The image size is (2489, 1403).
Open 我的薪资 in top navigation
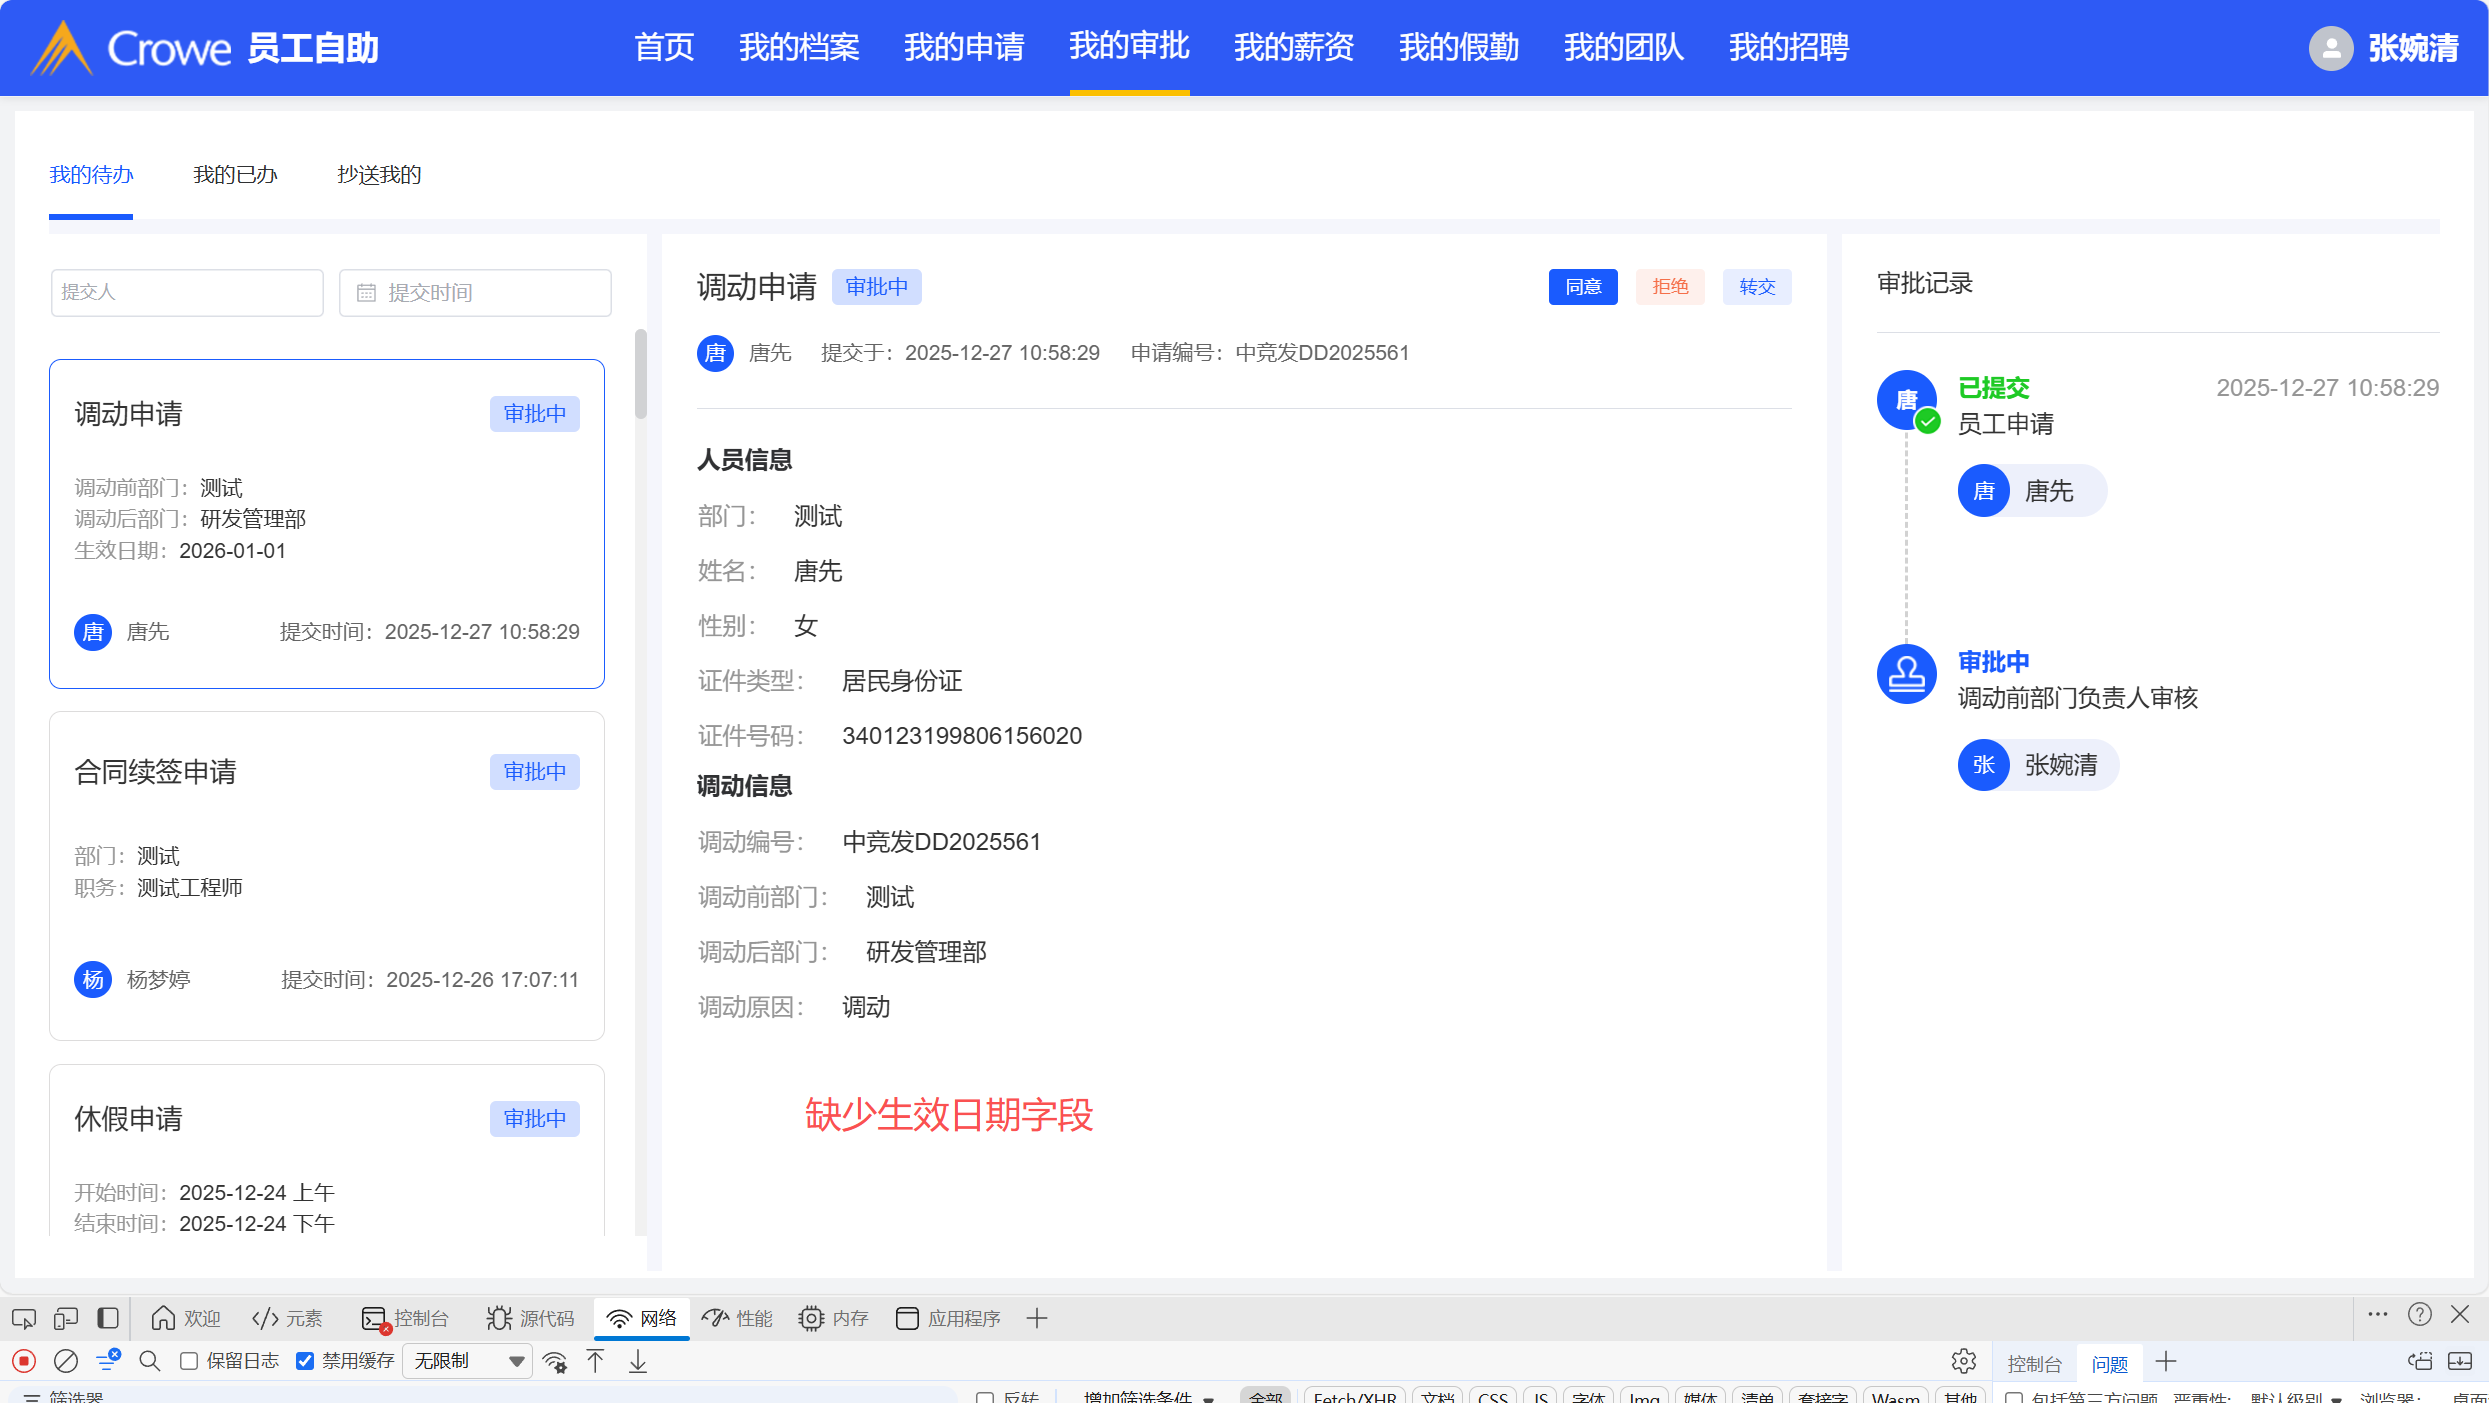tap(1293, 47)
